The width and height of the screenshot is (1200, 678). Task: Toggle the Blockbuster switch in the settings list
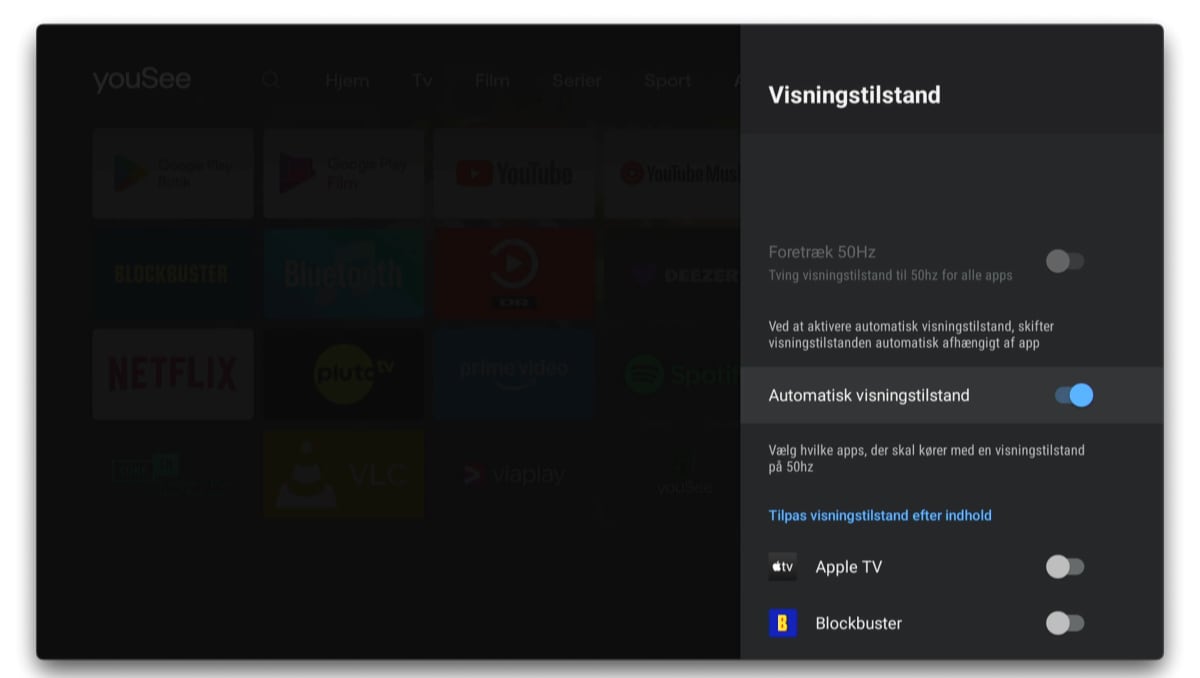(x=1065, y=623)
